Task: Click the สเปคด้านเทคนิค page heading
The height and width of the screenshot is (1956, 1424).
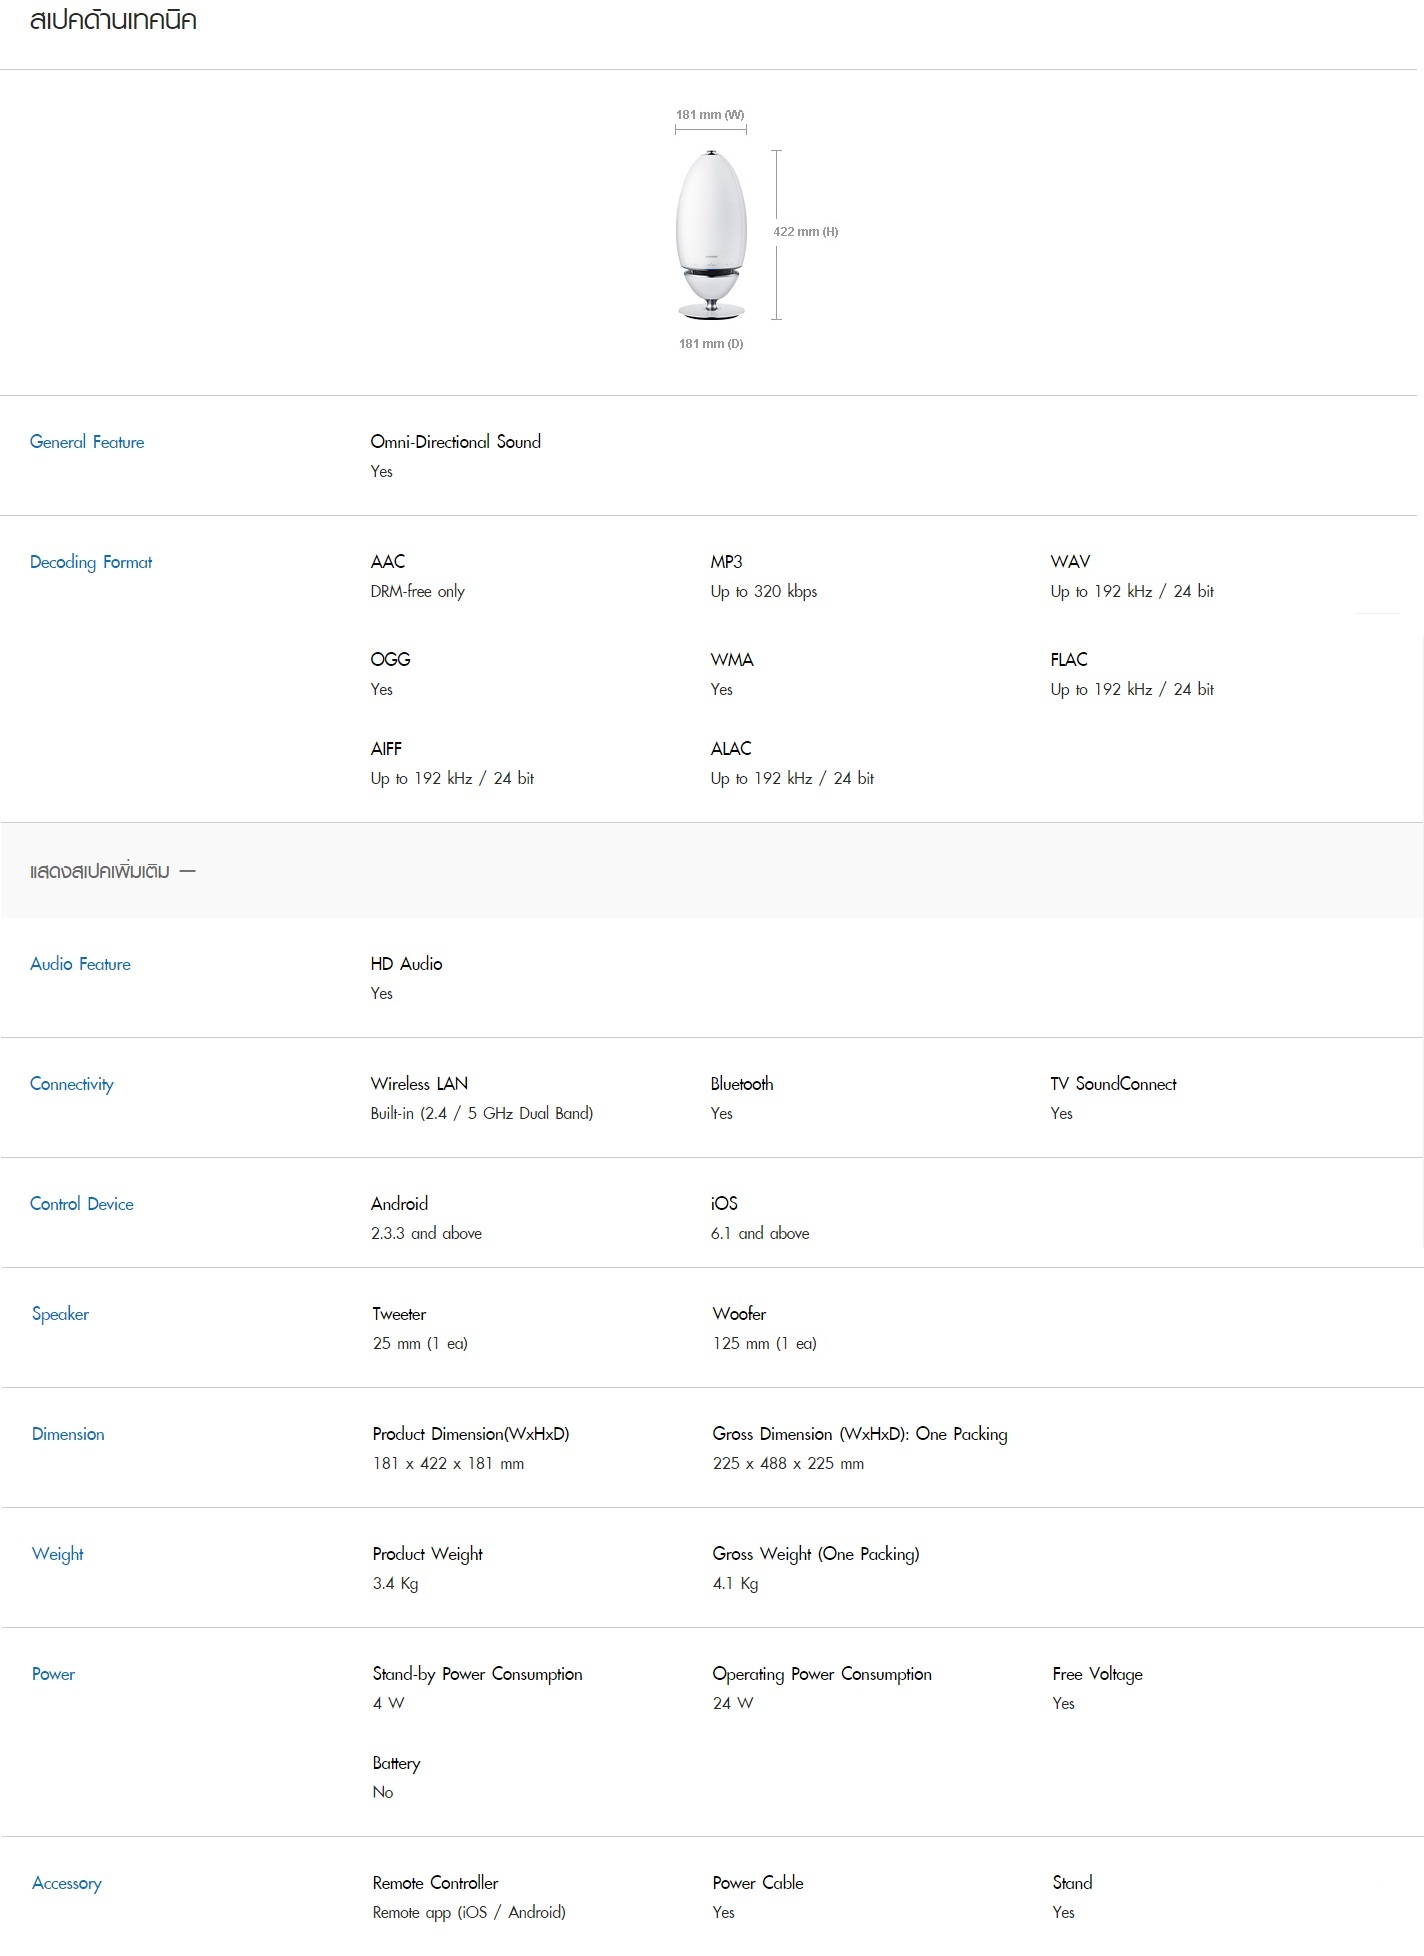Action: (113, 20)
